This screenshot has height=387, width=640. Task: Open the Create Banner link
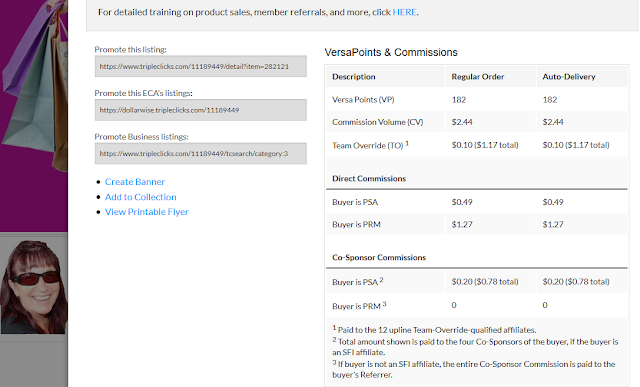(x=135, y=182)
